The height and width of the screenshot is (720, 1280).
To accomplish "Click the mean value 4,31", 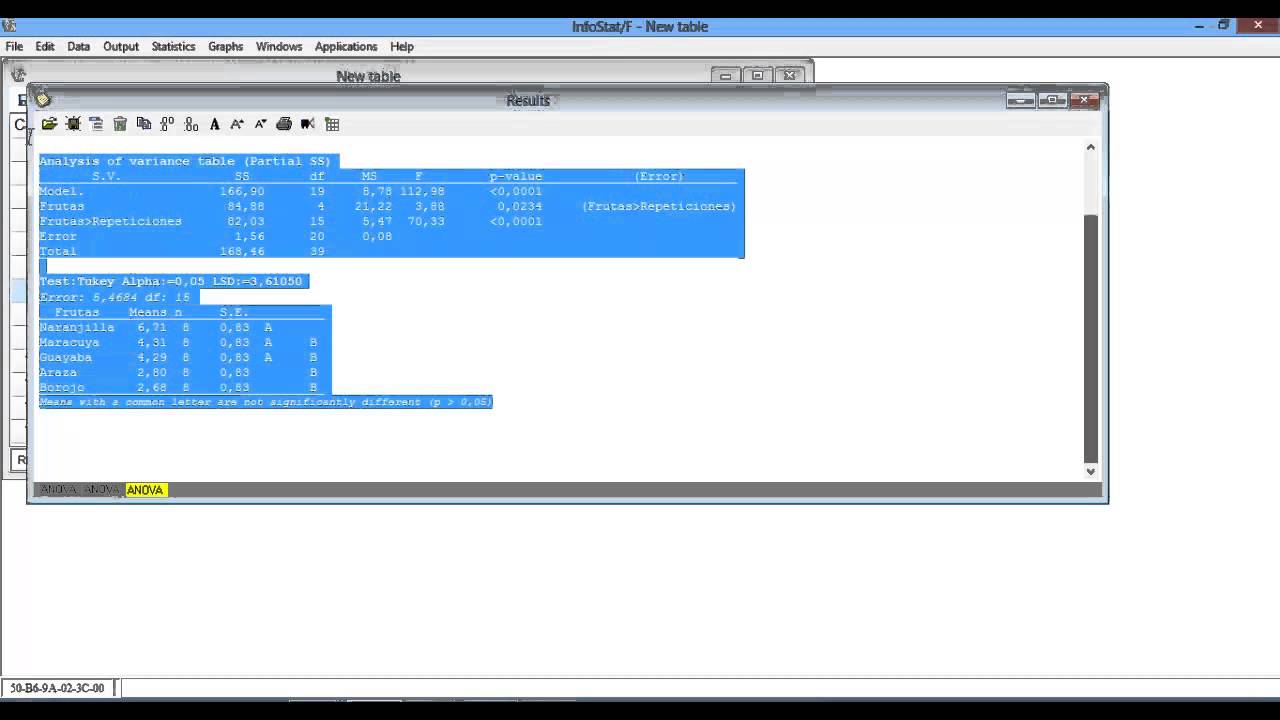I will point(151,342).
